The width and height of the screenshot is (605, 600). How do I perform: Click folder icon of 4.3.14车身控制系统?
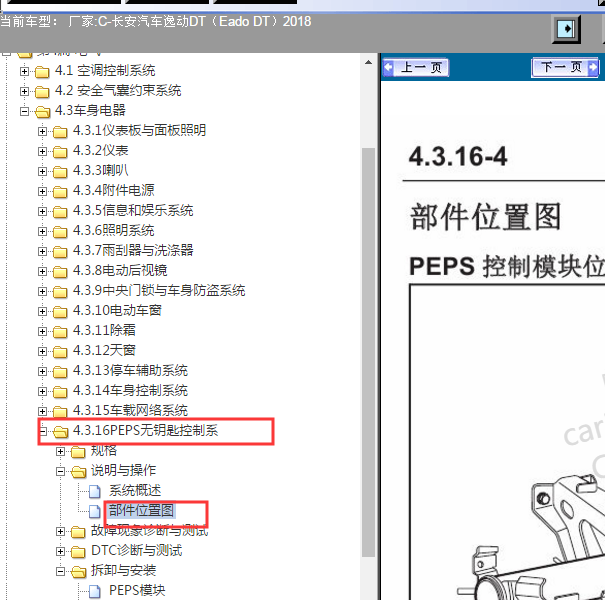tap(60, 392)
